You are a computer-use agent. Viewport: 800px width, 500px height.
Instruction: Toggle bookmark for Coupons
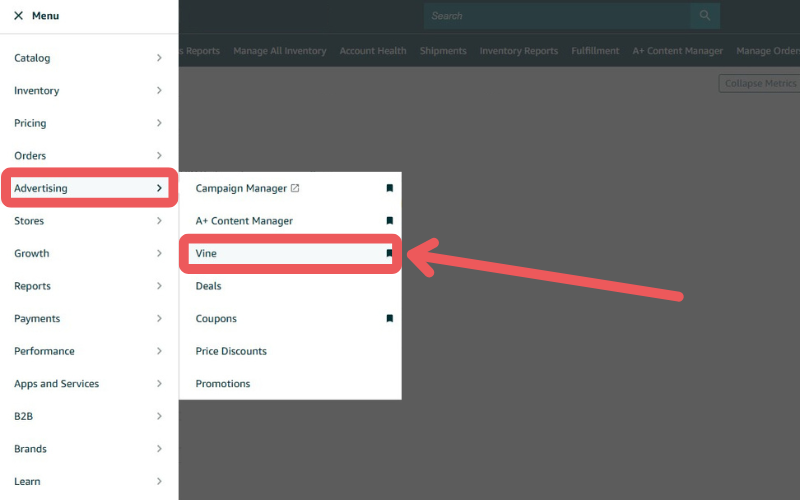pos(390,319)
